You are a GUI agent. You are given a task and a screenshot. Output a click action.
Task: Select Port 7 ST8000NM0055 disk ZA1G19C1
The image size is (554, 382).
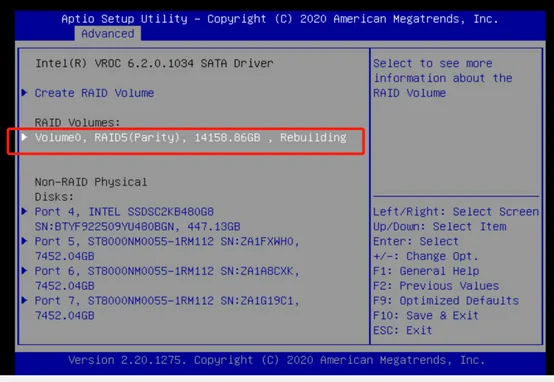(167, 308)
